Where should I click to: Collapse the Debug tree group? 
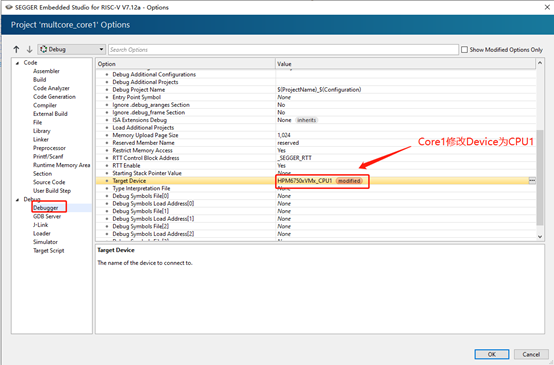[17, 200]
